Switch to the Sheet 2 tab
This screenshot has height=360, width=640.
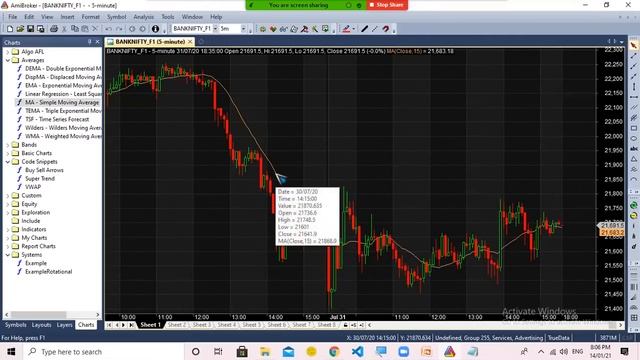coord(177,325)
